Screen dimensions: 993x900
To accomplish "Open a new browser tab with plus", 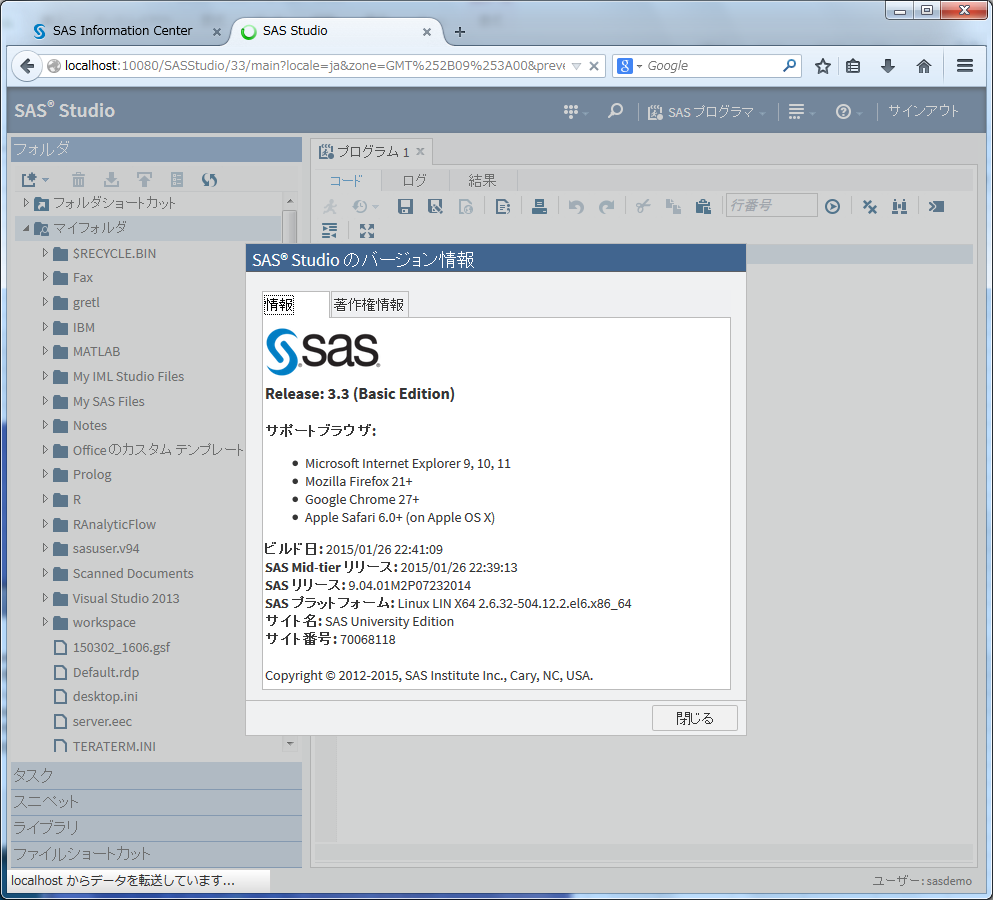I will 460,32.
